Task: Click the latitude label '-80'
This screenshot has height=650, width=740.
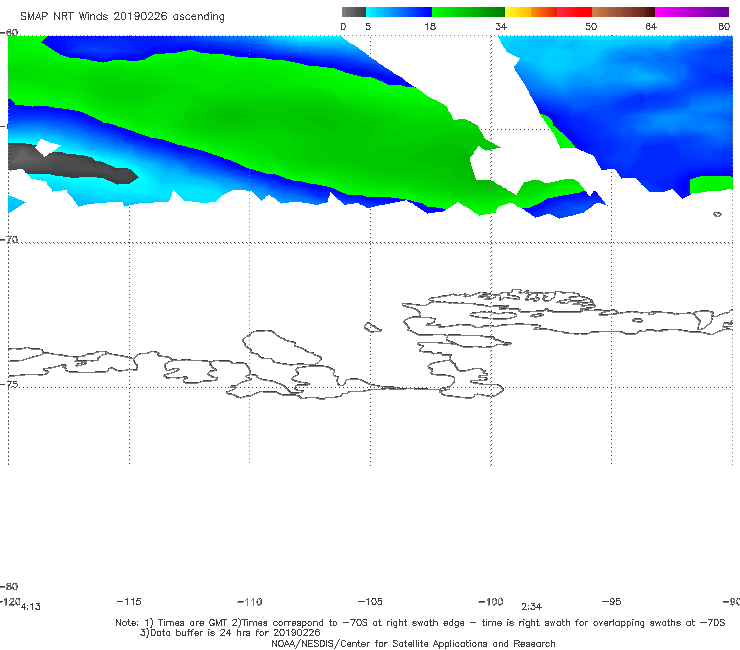Action: [x=9, y=586]
